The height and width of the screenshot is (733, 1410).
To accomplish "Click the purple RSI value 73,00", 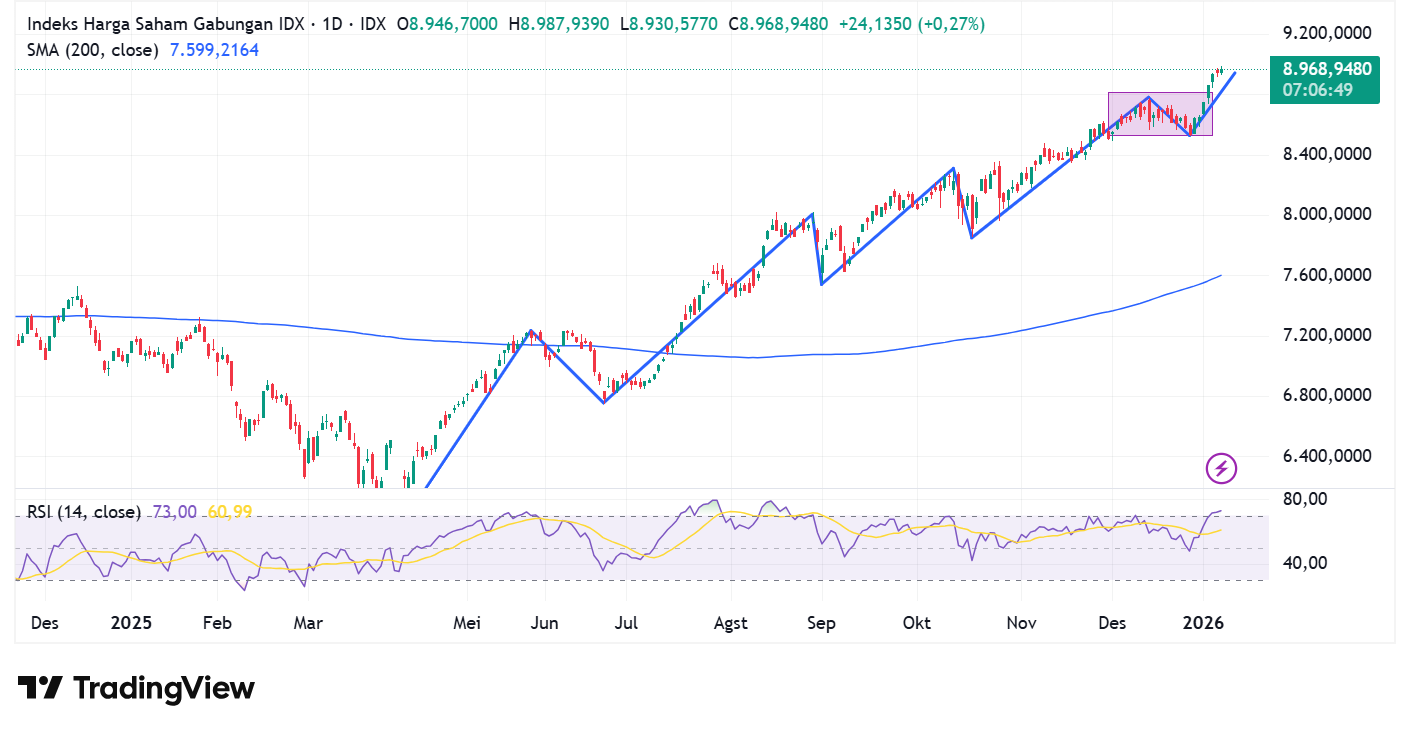I will click(175, 511).
